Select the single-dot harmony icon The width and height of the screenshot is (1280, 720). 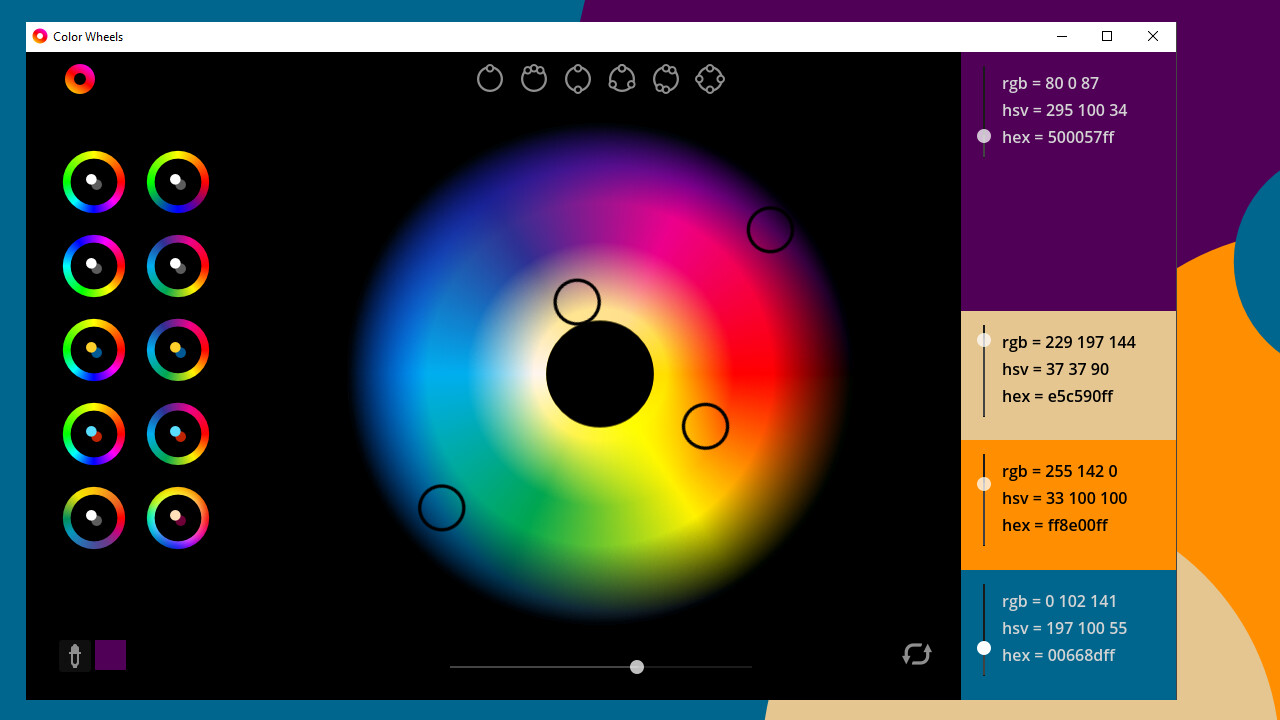tap(489, 78)
